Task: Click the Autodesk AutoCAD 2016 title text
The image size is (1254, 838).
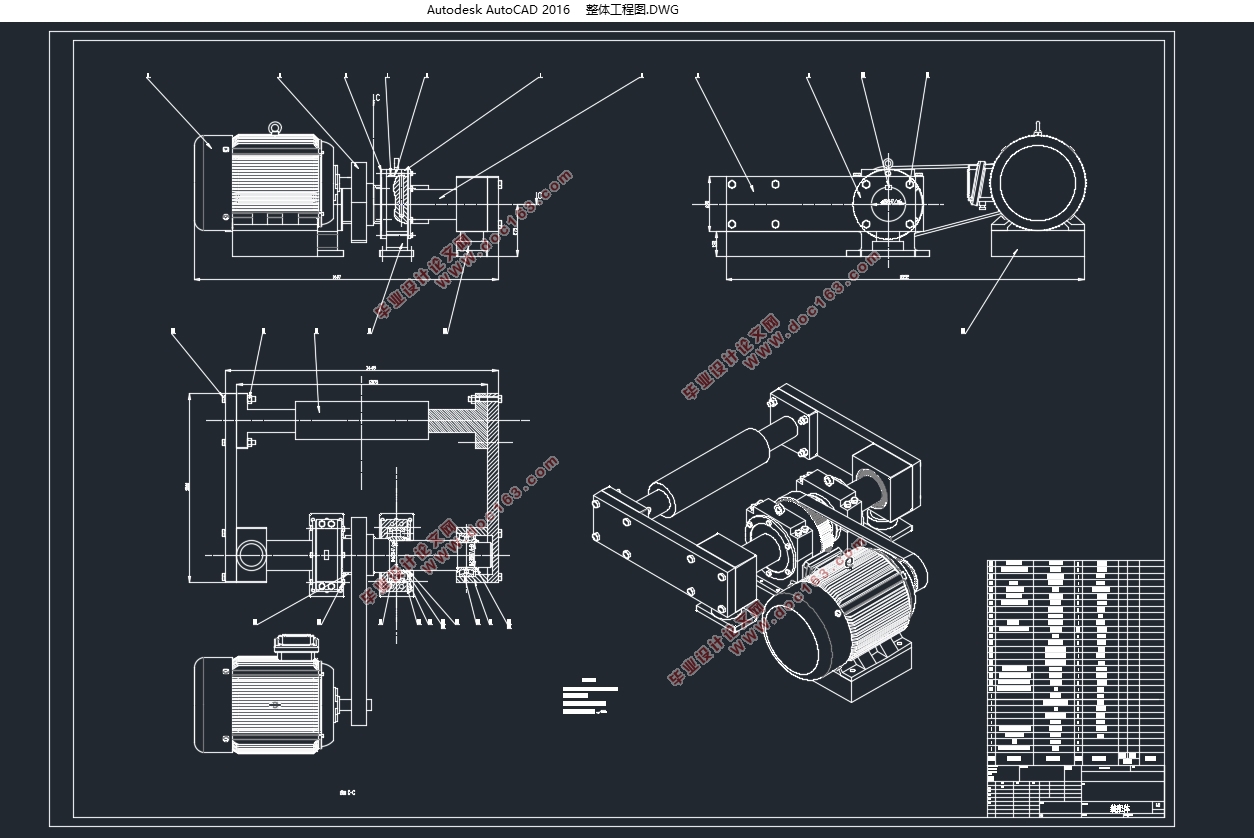Action: coord(498,10)
